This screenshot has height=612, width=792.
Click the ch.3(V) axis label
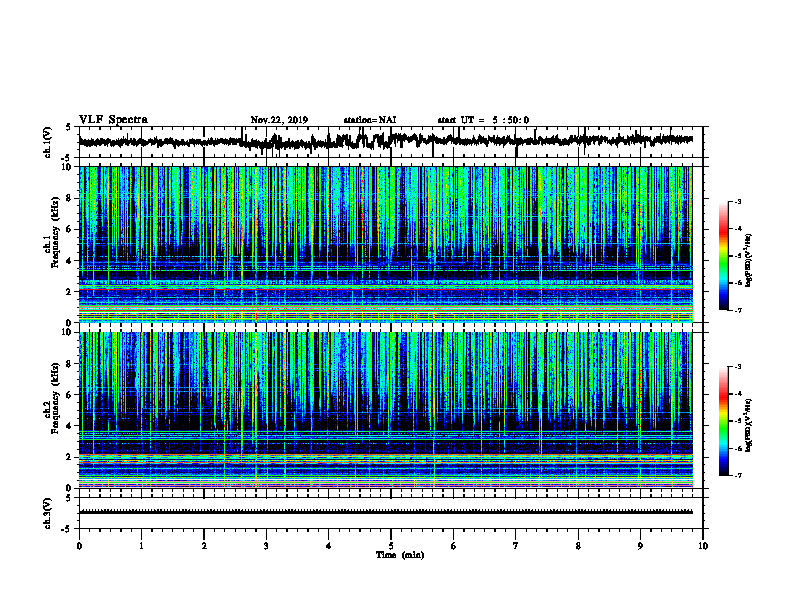48,513
